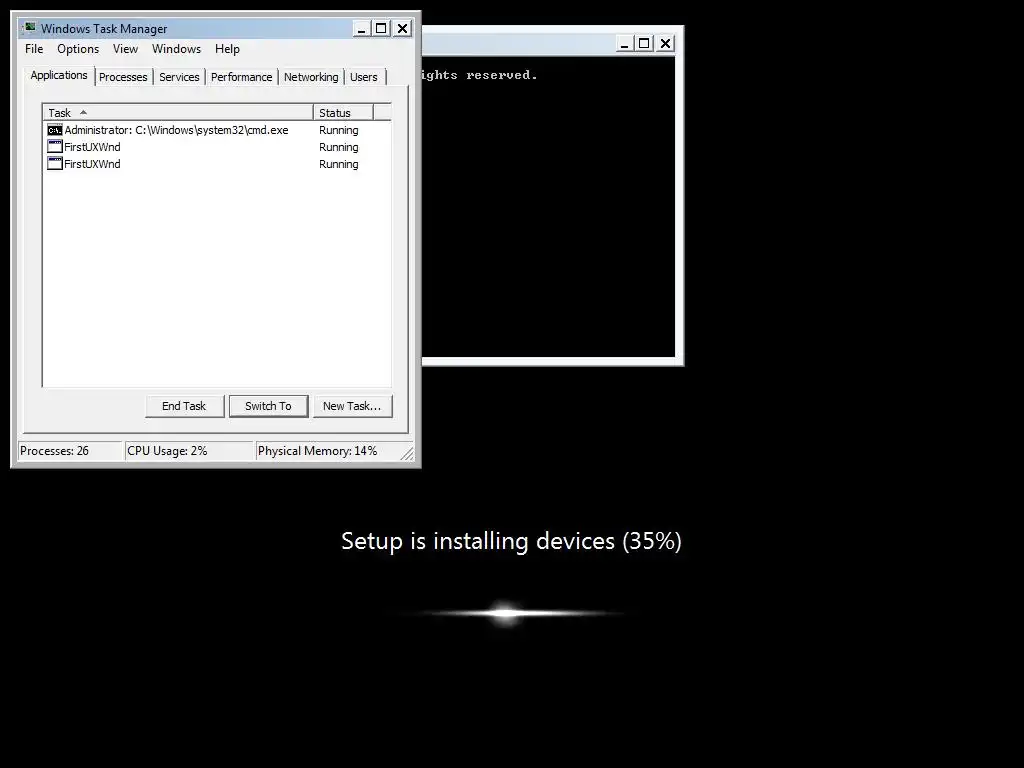
Task: Switch to the Processes tab
Action: [123, 77]
